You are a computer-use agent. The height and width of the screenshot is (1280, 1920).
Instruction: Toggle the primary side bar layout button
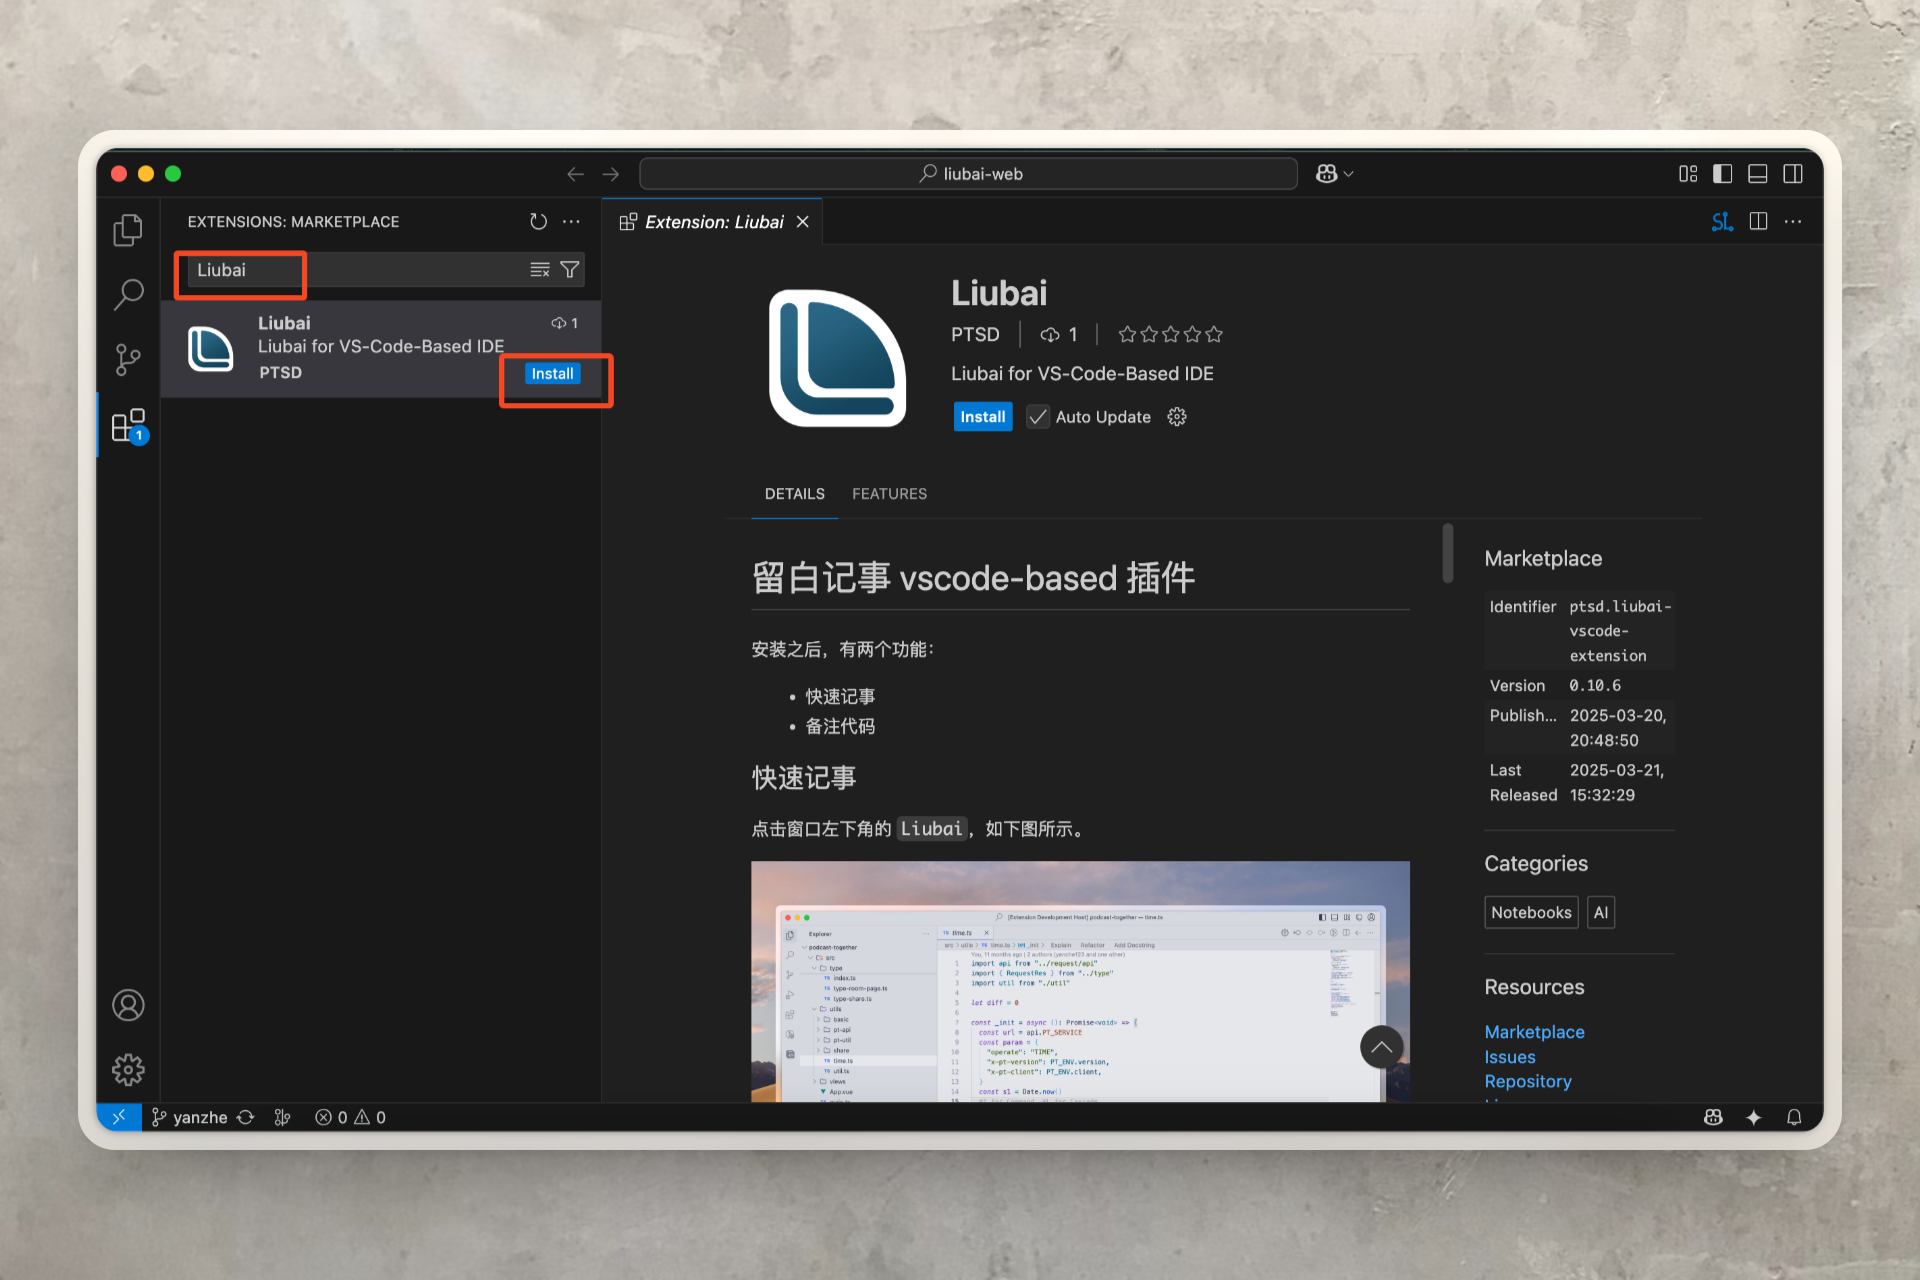click(1722, 174)
